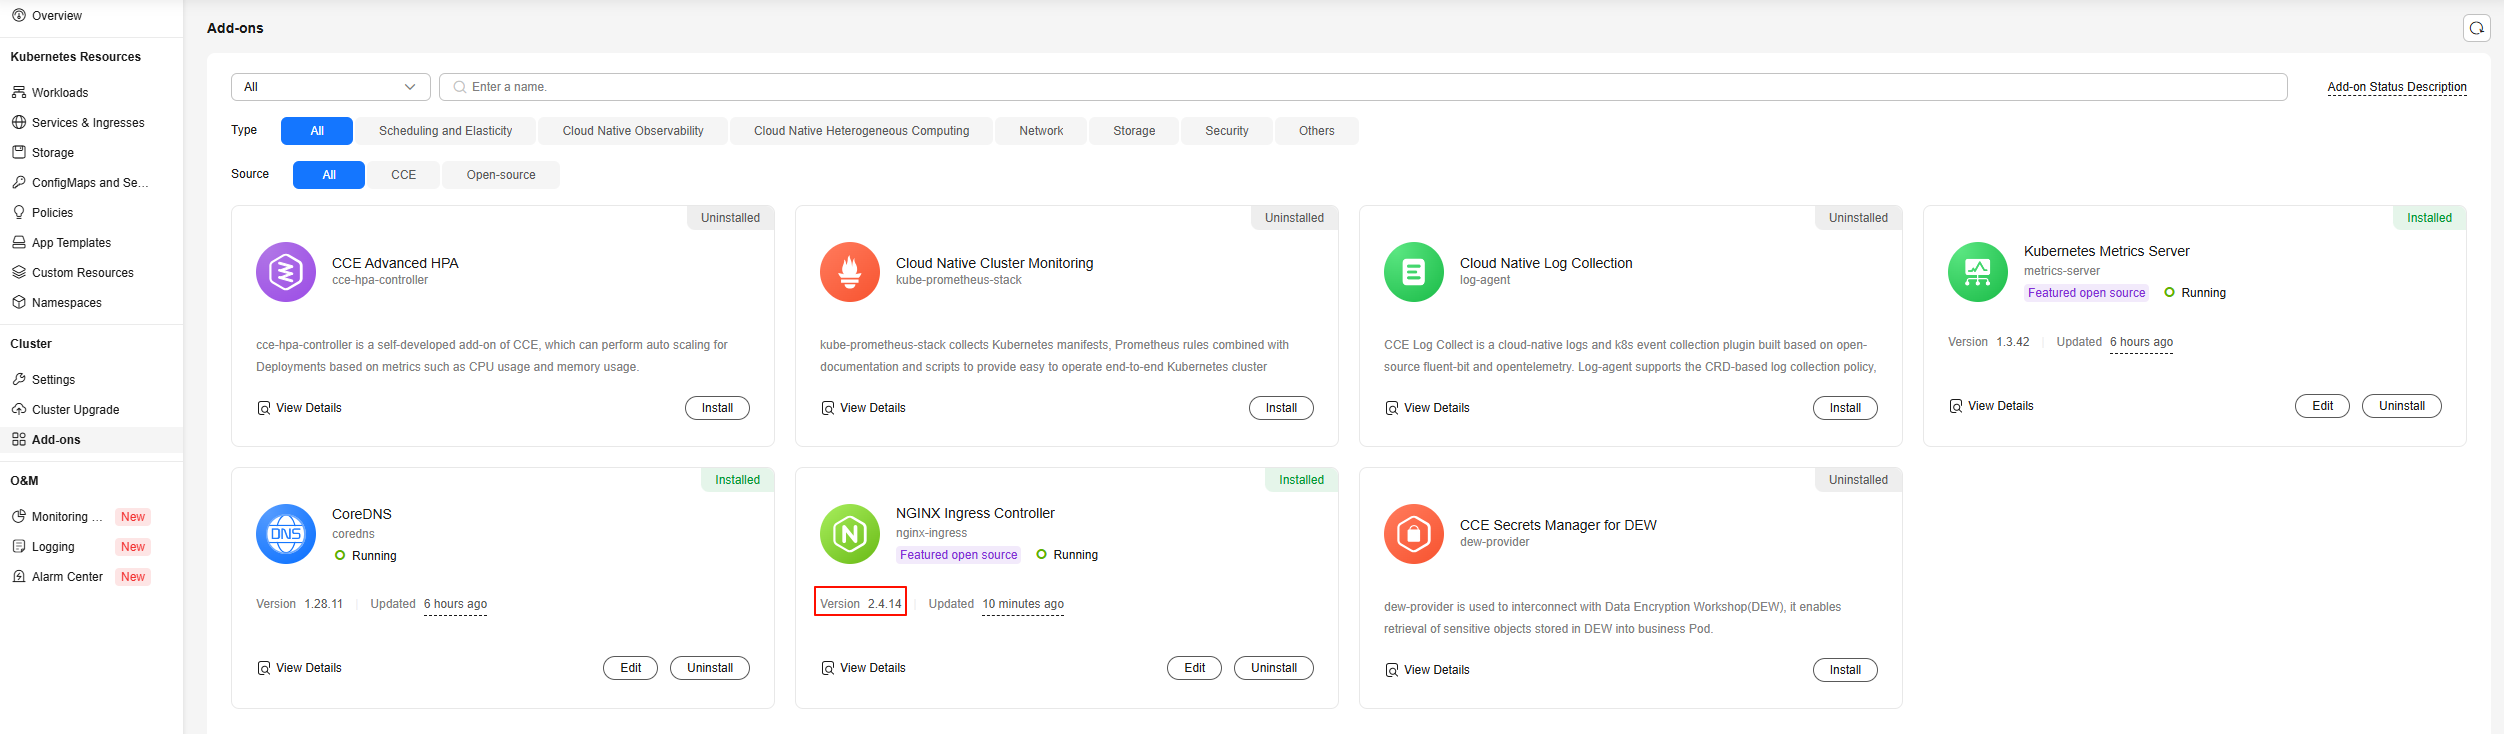The width and height of the screenshot is (2504, 734).
Task: Click Metrics Server 'Featured open source' tag
Action: pos(2086,293)
